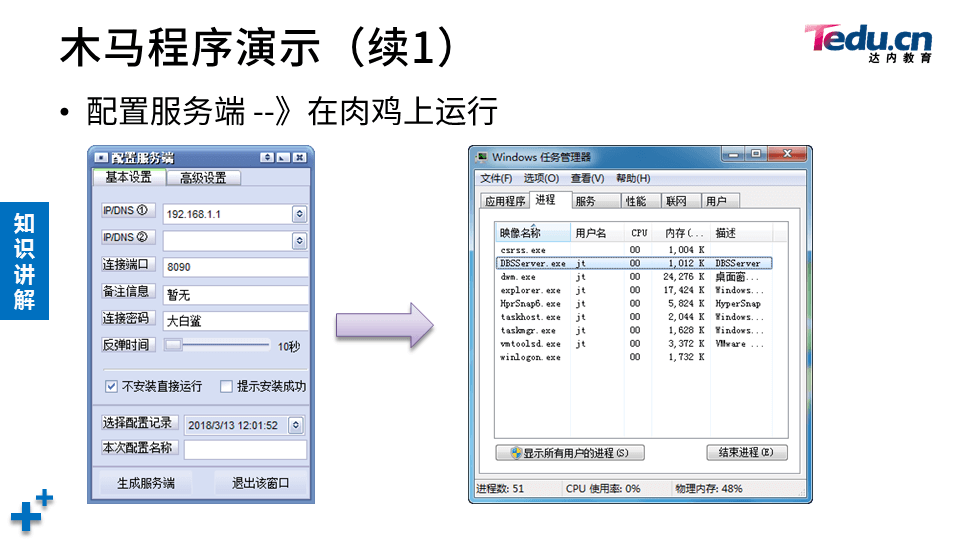The width and height of the screenshot is (960, 540).
Task: Select the explorer.exe process row
Action: [634, 290]
